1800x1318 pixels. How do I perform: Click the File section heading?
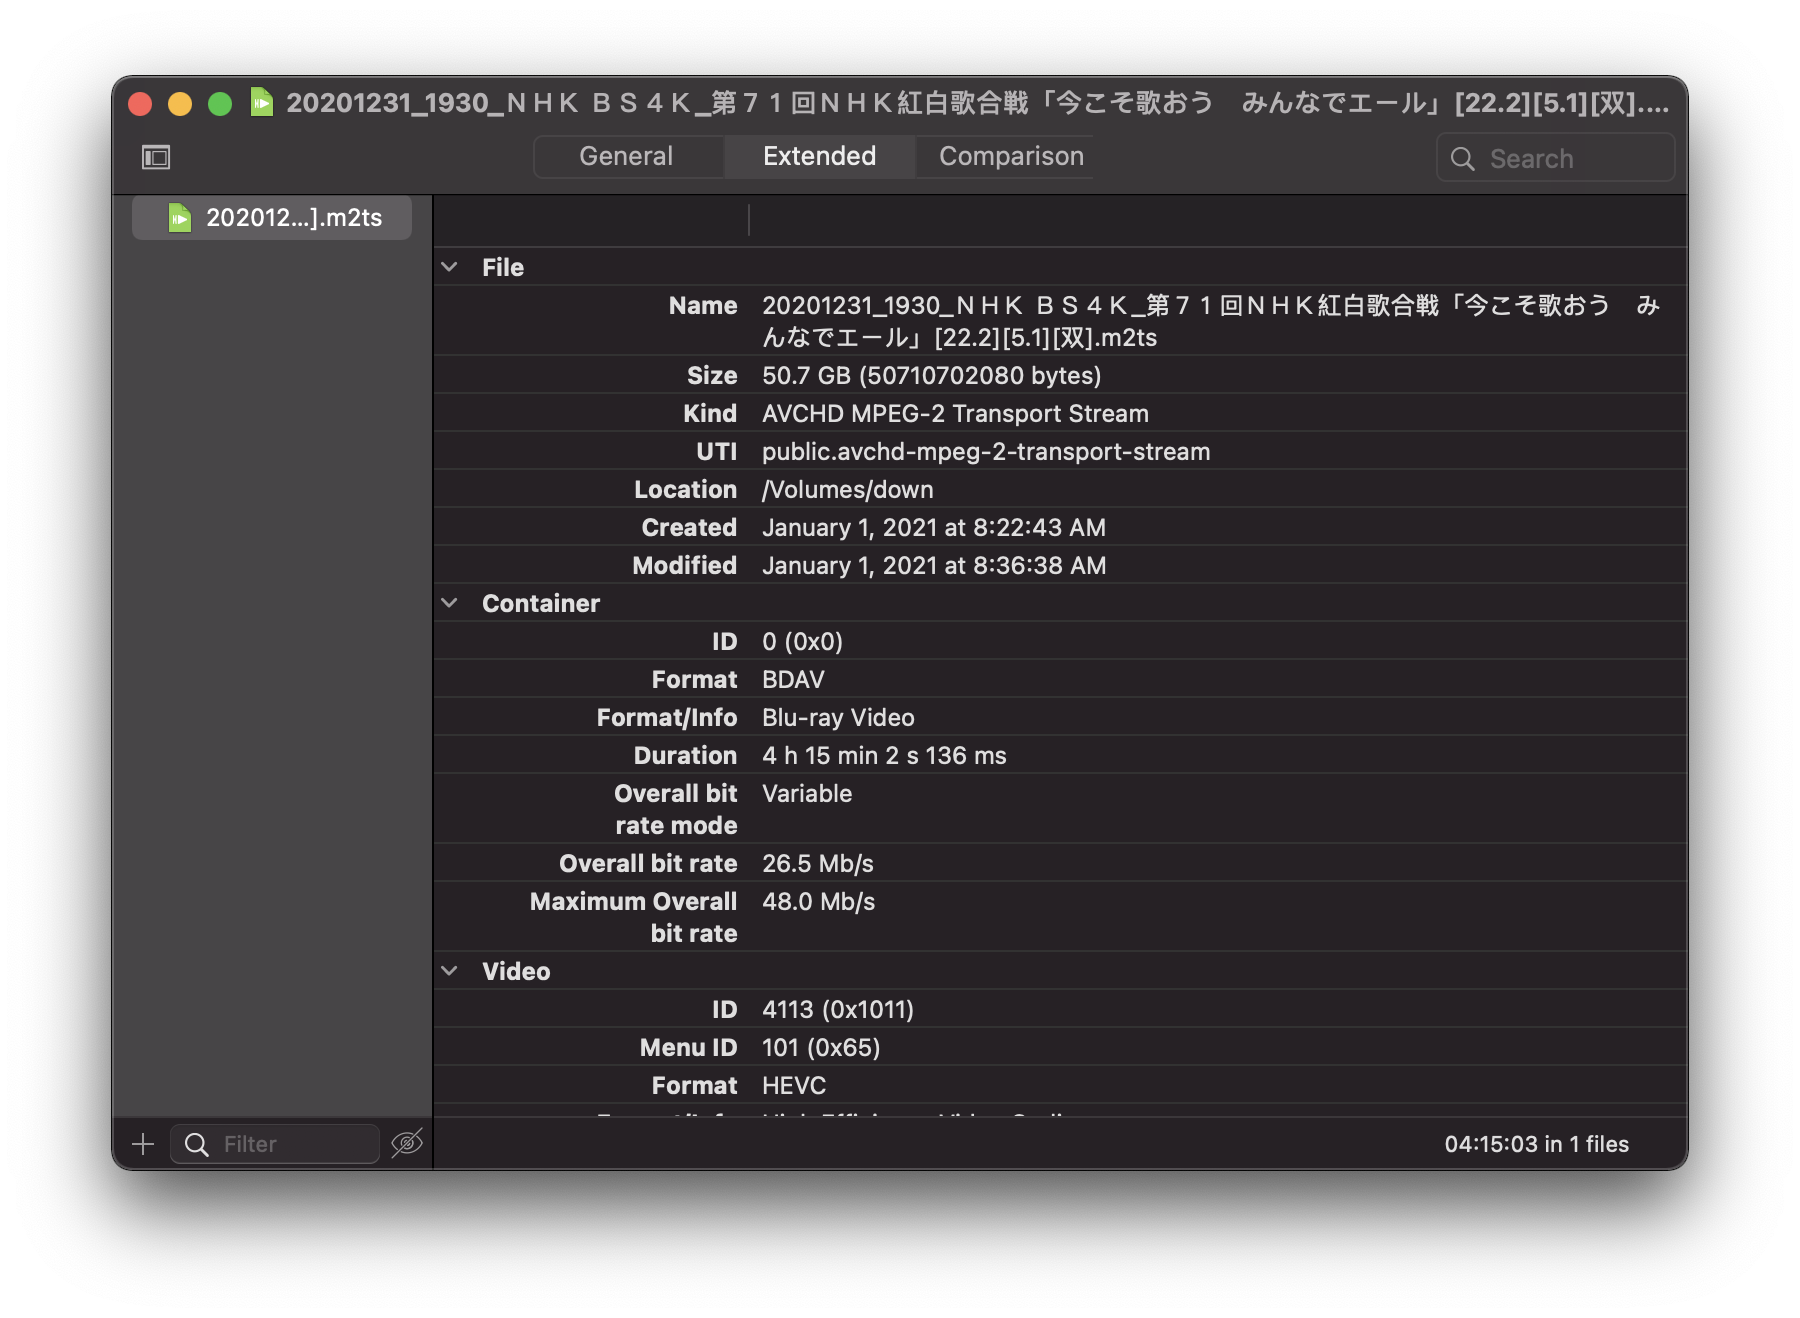click(x=503, y=267)
